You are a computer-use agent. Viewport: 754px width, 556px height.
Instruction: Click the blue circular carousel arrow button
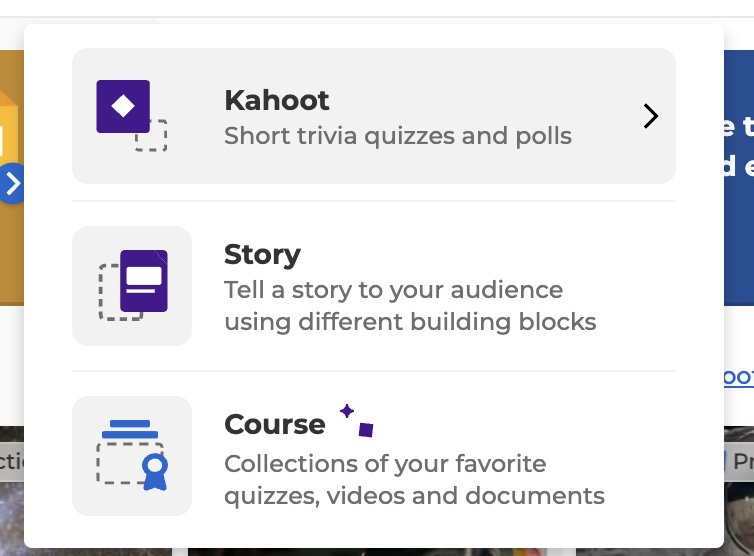(x=11, y=183)
